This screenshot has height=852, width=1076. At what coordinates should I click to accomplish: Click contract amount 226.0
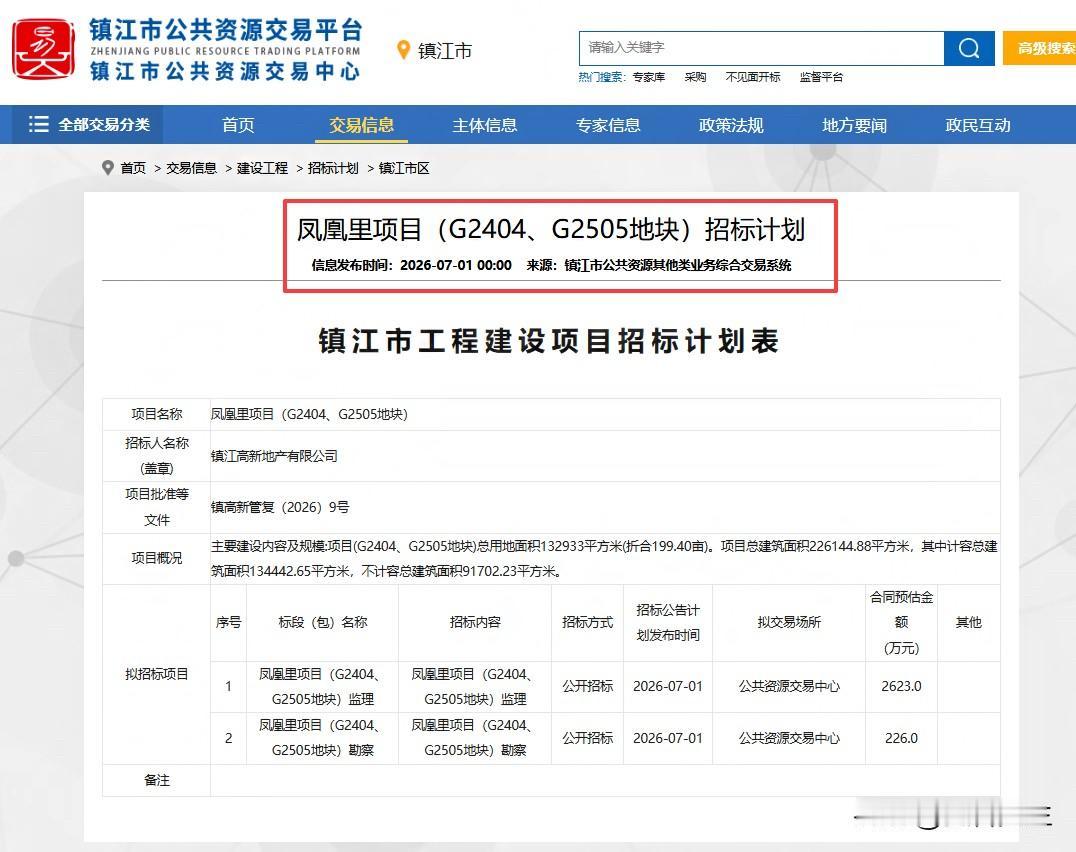pos(901,738)
